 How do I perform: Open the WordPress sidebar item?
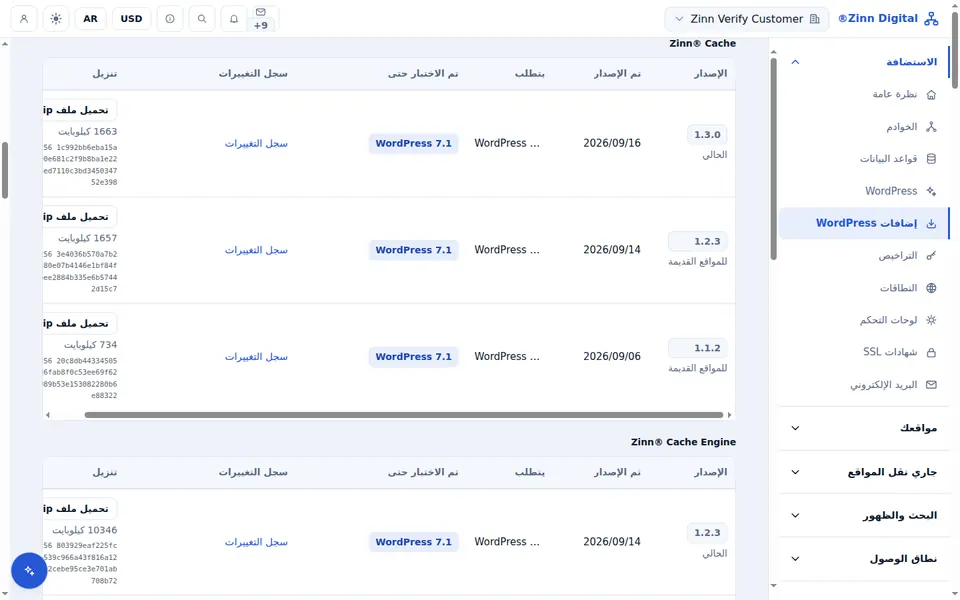click(864, 191)
